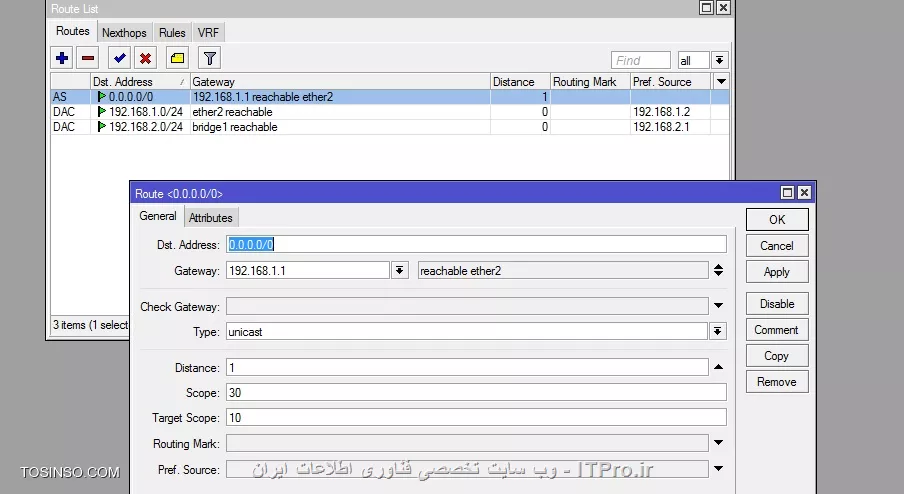Expand the Routing Mark field

[718, 443]
